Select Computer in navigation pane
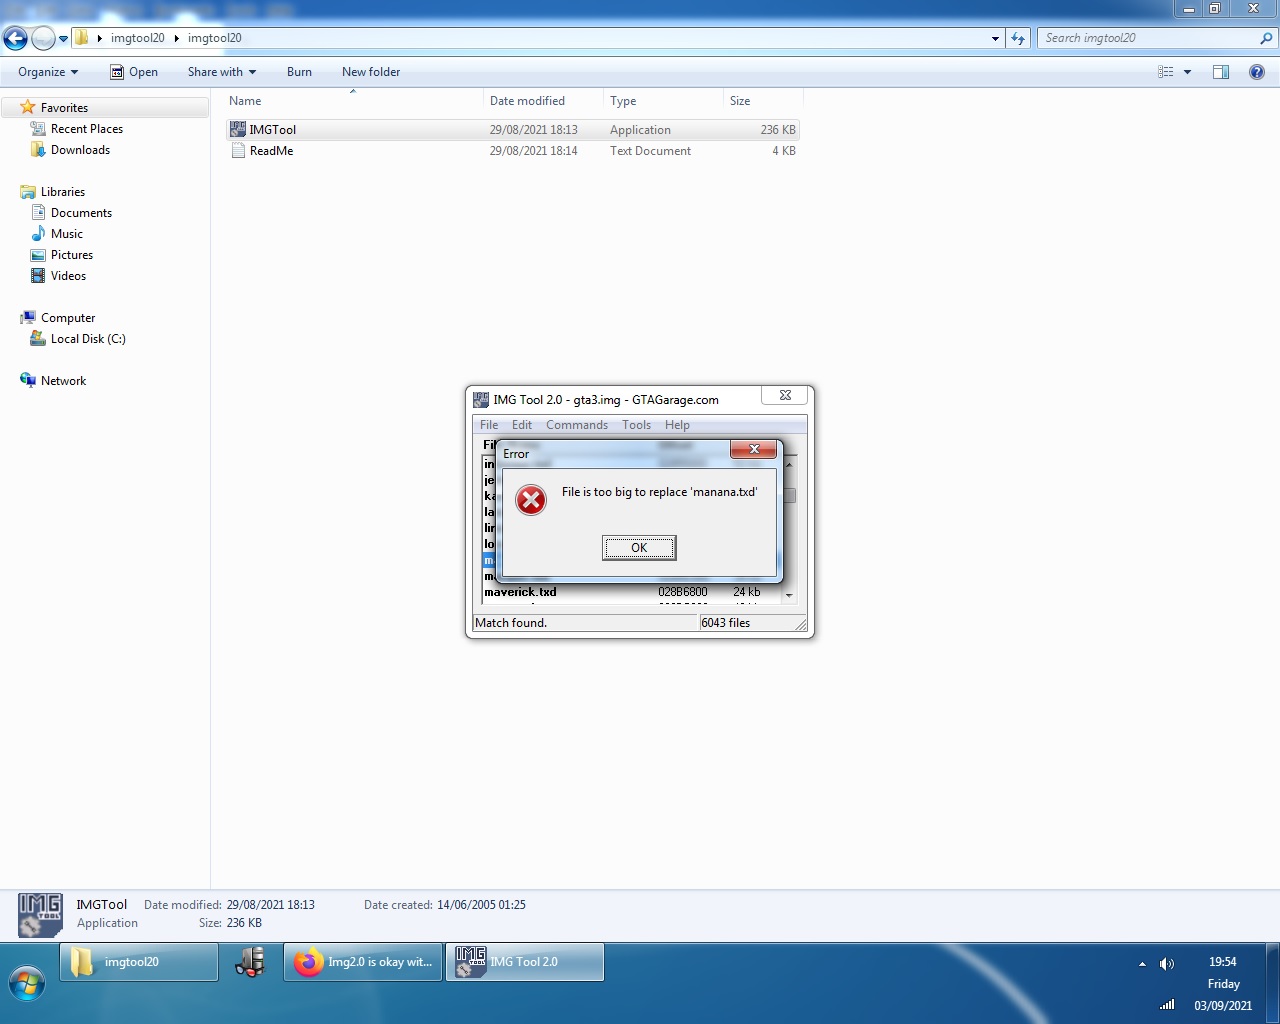 pyautogui.click(x=67, y=318)
